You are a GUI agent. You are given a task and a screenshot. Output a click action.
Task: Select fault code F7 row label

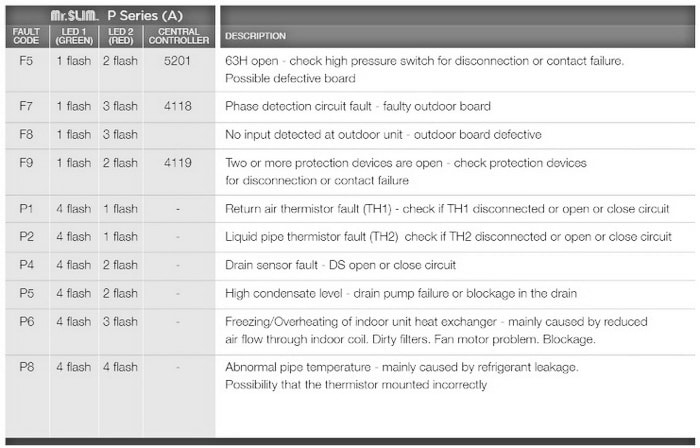[26, 106]
